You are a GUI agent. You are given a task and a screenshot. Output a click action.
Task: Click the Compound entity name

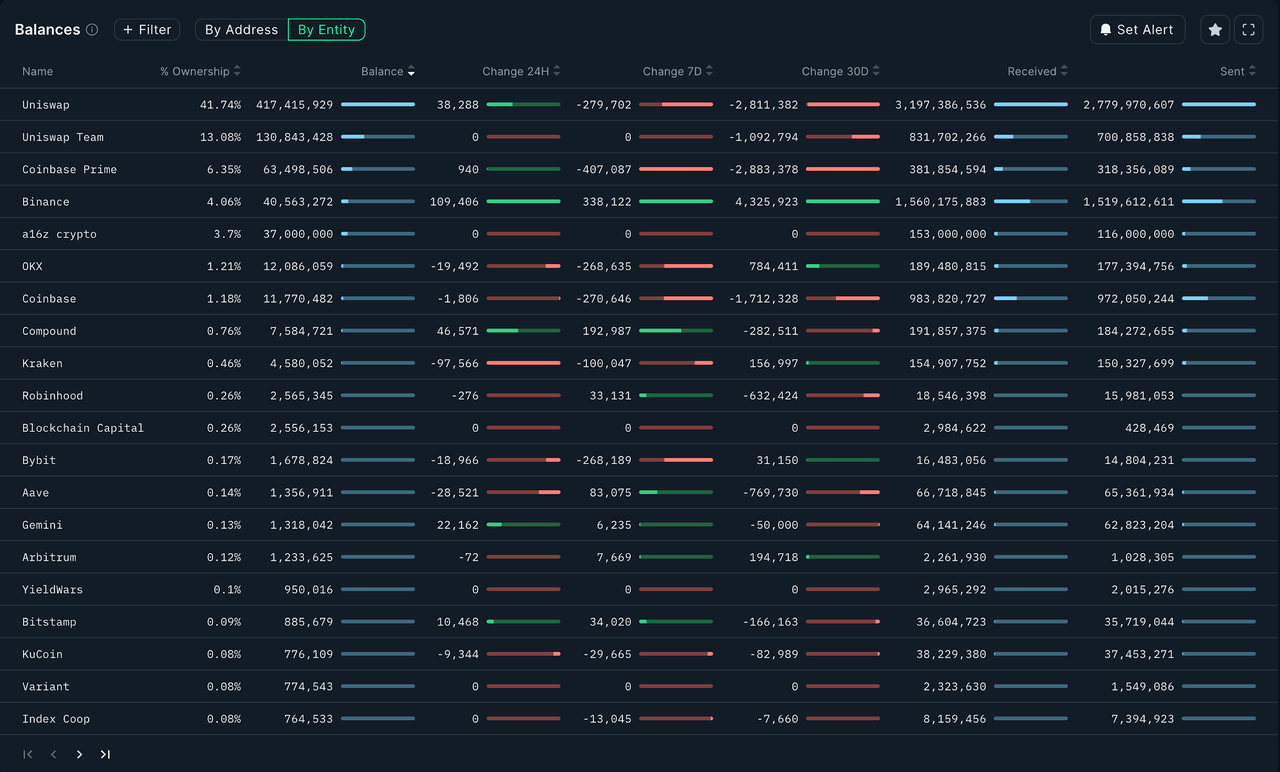tap(49, 331)
